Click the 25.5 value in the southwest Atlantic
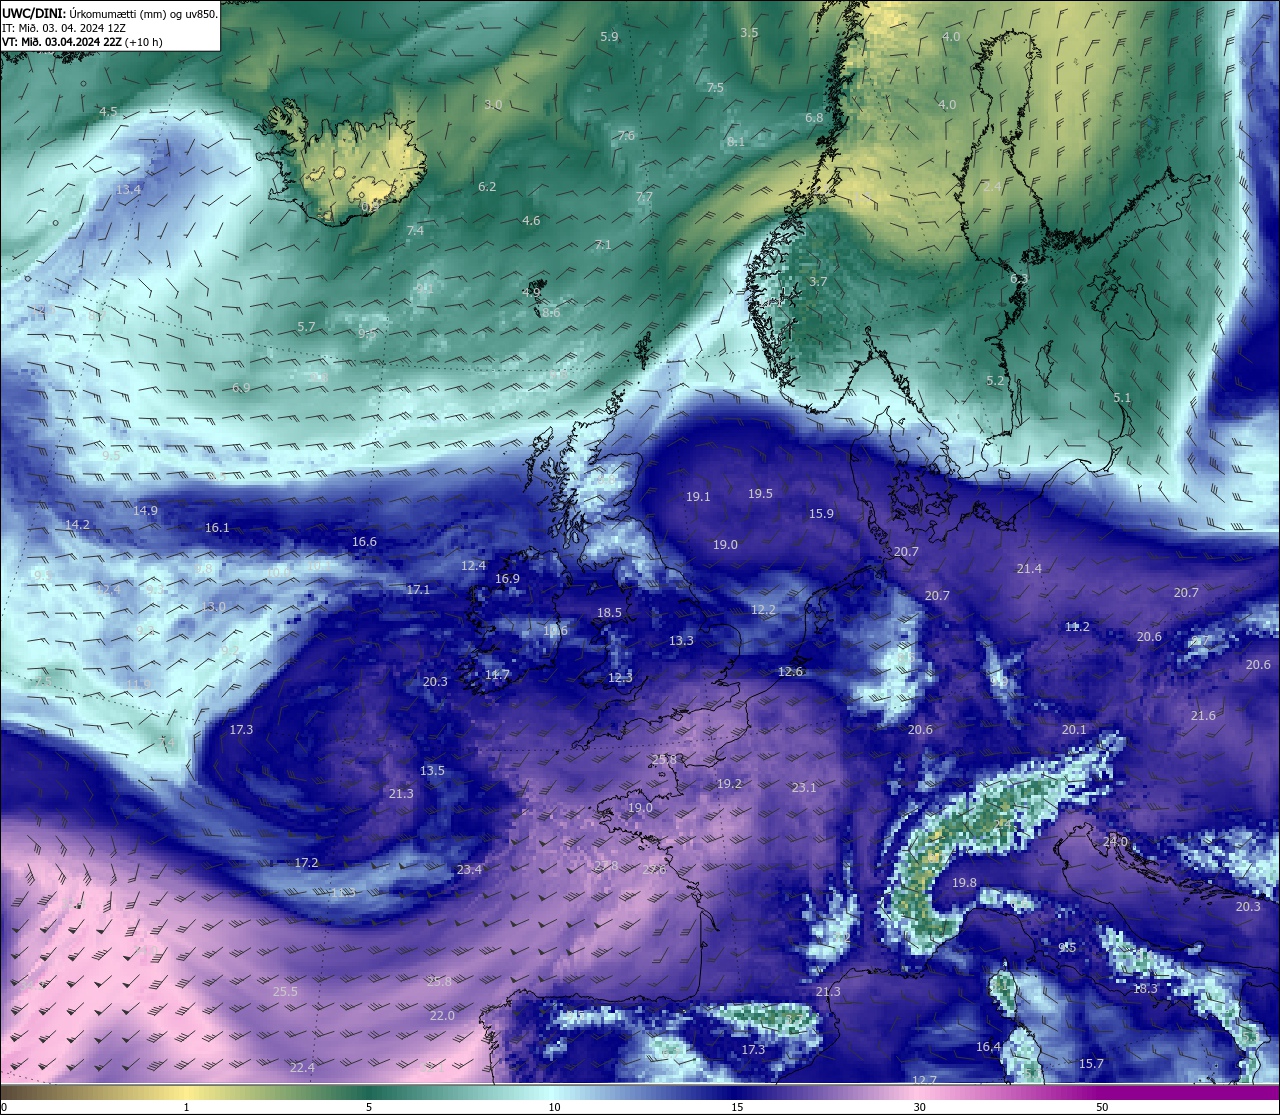The width and height of the screenshot is (1280, 1115). coord(285,991)
